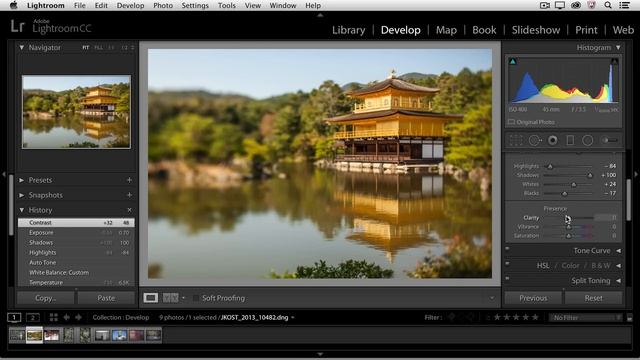Open the filmstrip source file name dropdown
Image resolution: width=640 pixels, height=360 pixels.
pos(293,318)
